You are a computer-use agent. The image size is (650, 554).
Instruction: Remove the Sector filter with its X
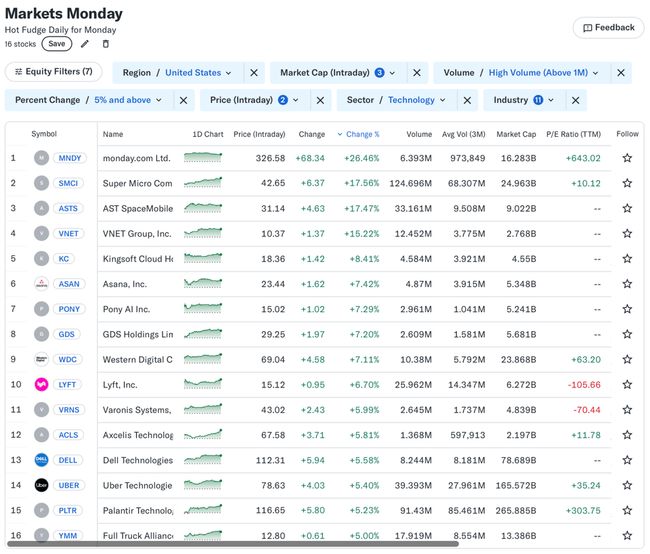tap(468, 100)
